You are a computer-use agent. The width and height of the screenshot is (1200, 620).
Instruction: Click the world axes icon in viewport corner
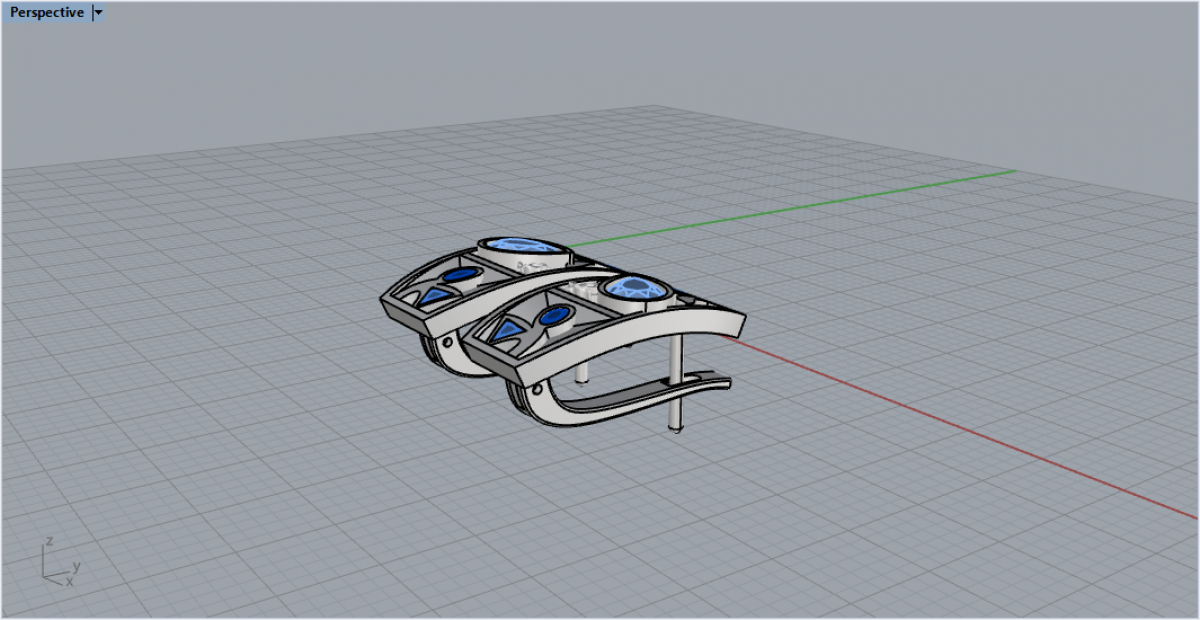pos(61,563)
